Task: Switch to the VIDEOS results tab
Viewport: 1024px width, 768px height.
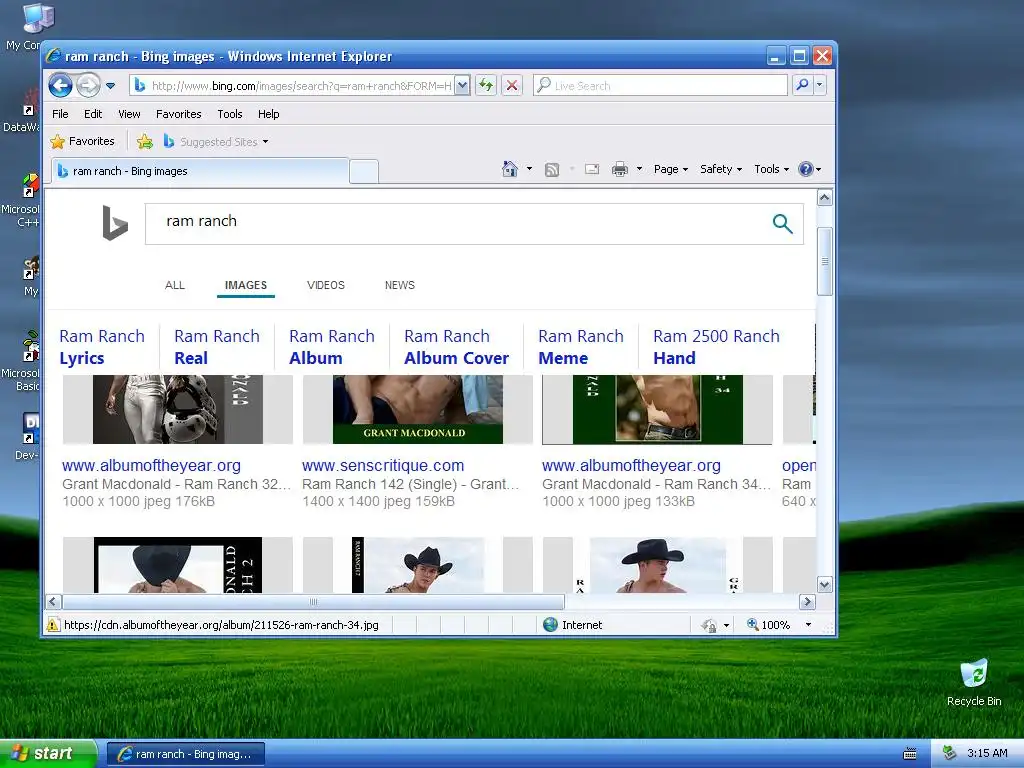Action: click(326, 285)
